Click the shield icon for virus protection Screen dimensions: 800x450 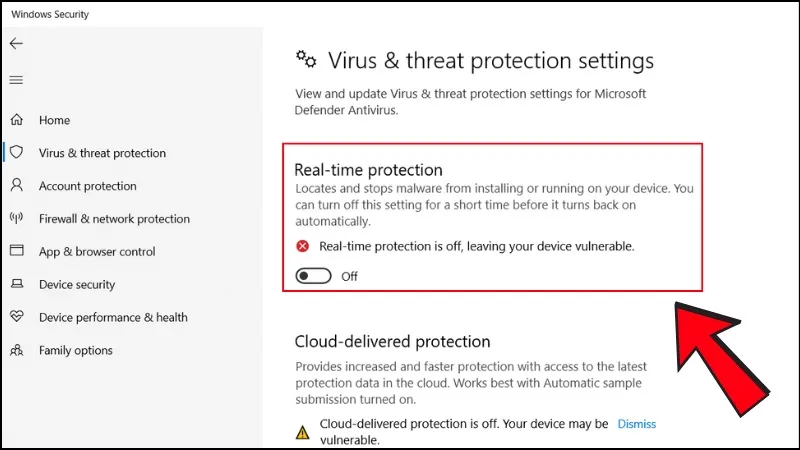point(16,153)
